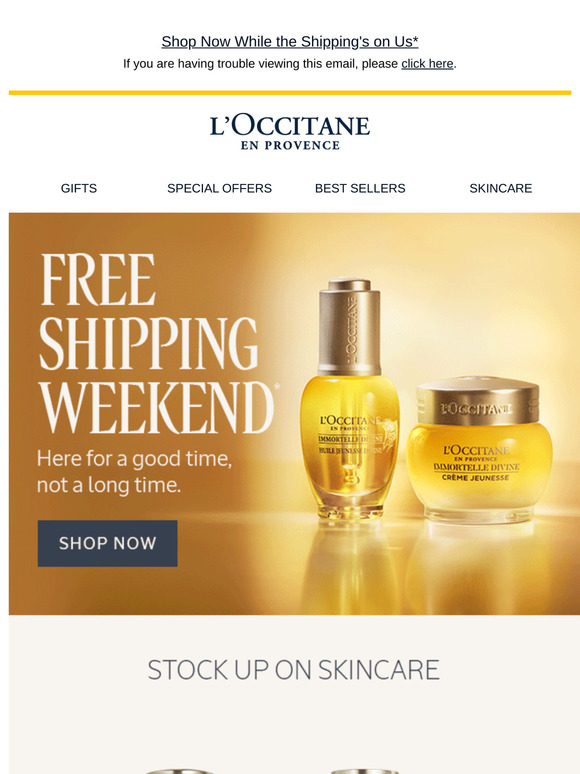Select the Immortelle Divine serum dropper bottle
The height and width of the screenshot is (774, 580).
[x=349, y=398]
